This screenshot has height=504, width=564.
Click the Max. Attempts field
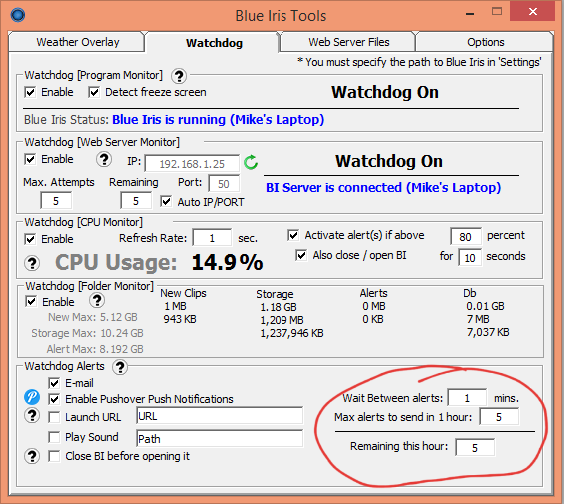tap(56, 201)
